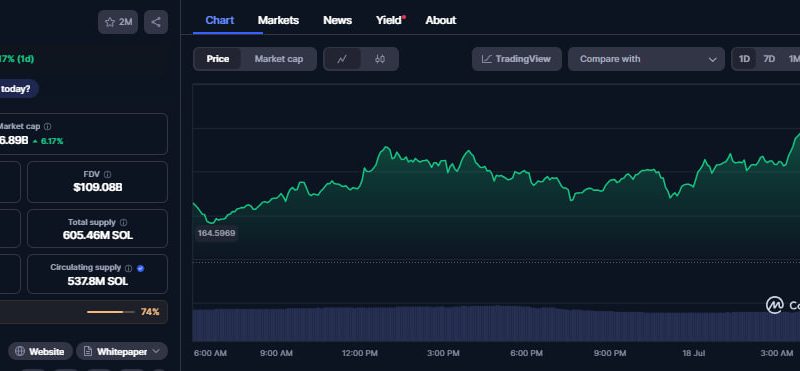Click the info icon beside Total supply
The image size is (800, 371).
point(123,222)
